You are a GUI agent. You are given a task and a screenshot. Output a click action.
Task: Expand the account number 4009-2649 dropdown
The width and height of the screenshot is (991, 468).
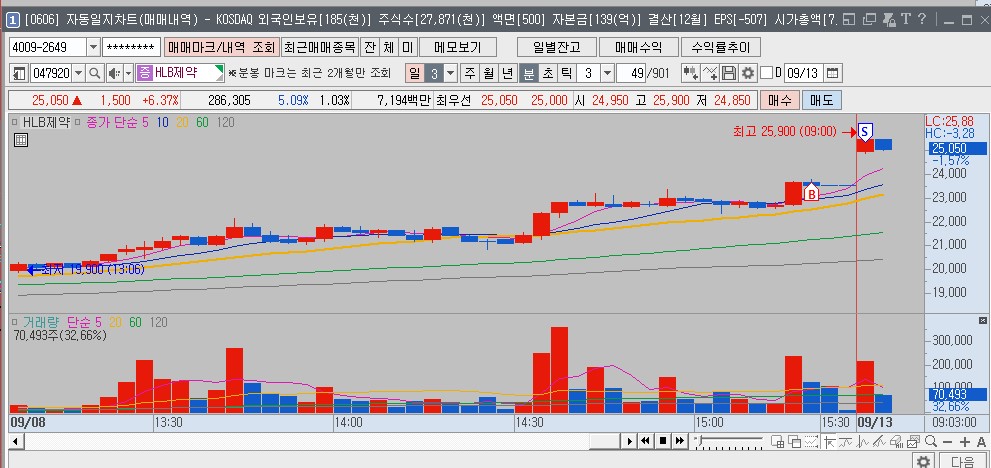tap(94, 47)
